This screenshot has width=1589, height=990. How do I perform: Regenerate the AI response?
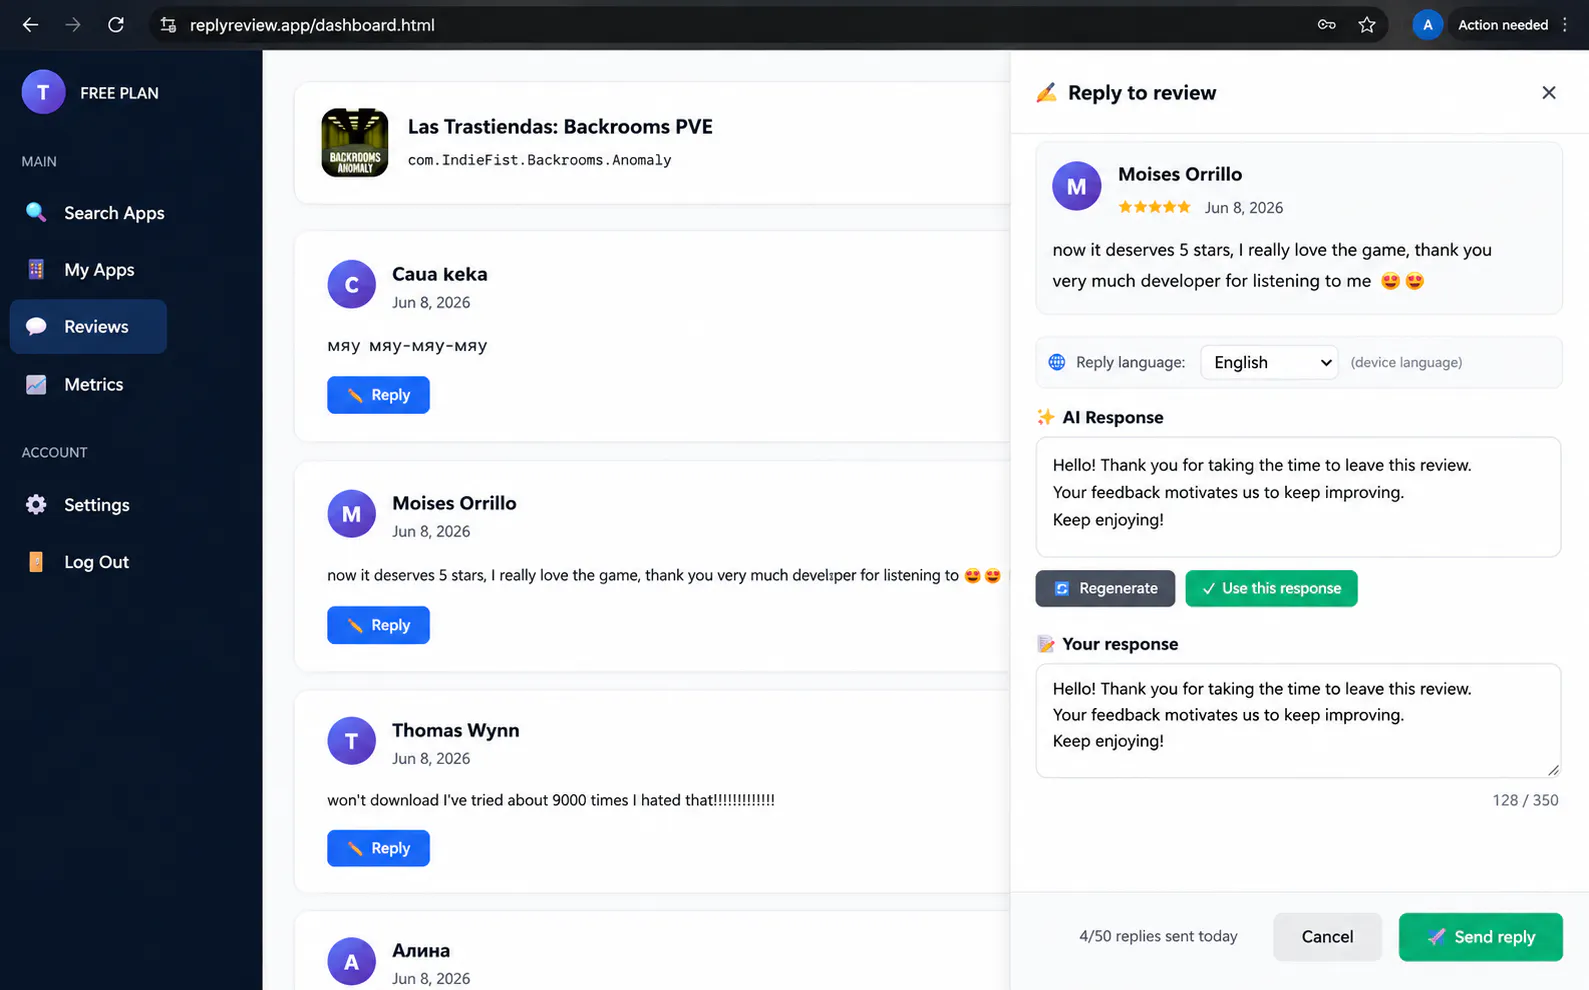click(x=1105, y=588)
